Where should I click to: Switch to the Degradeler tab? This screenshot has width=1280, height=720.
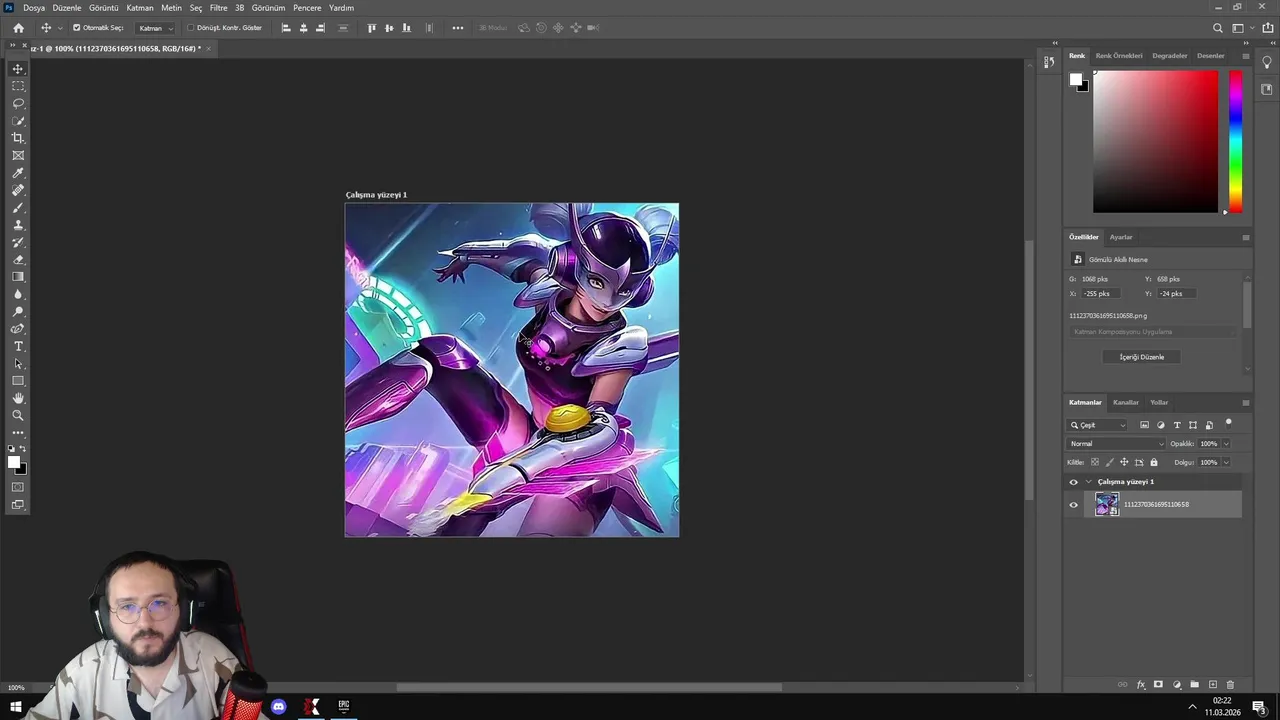pyautogui.click(x=1170, y=56)
